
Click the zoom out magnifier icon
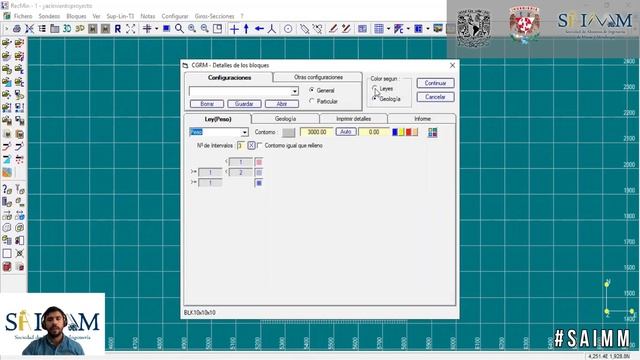point(204,29)
